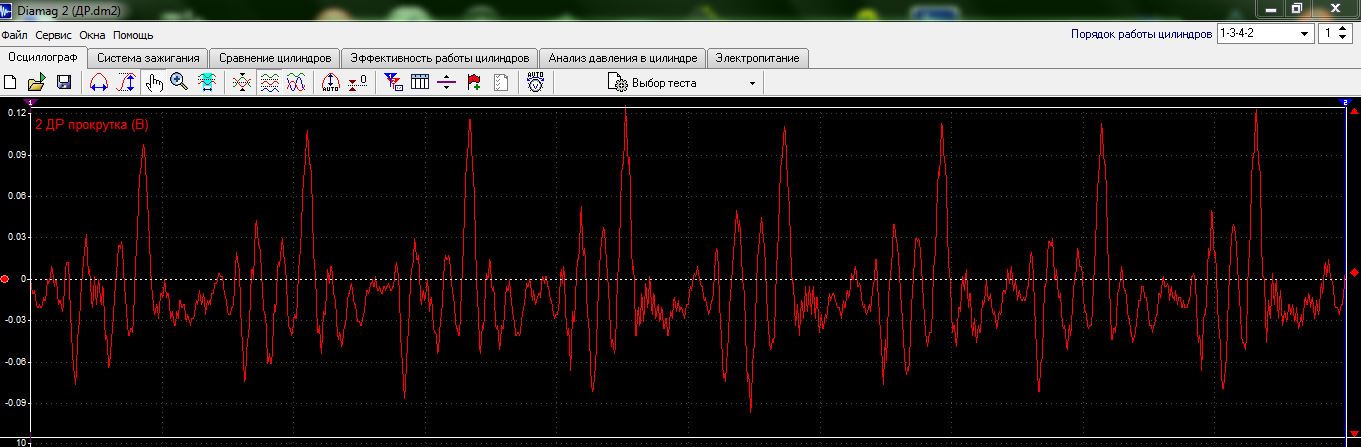Click the purple divider measurement icon

pos(447,83)
